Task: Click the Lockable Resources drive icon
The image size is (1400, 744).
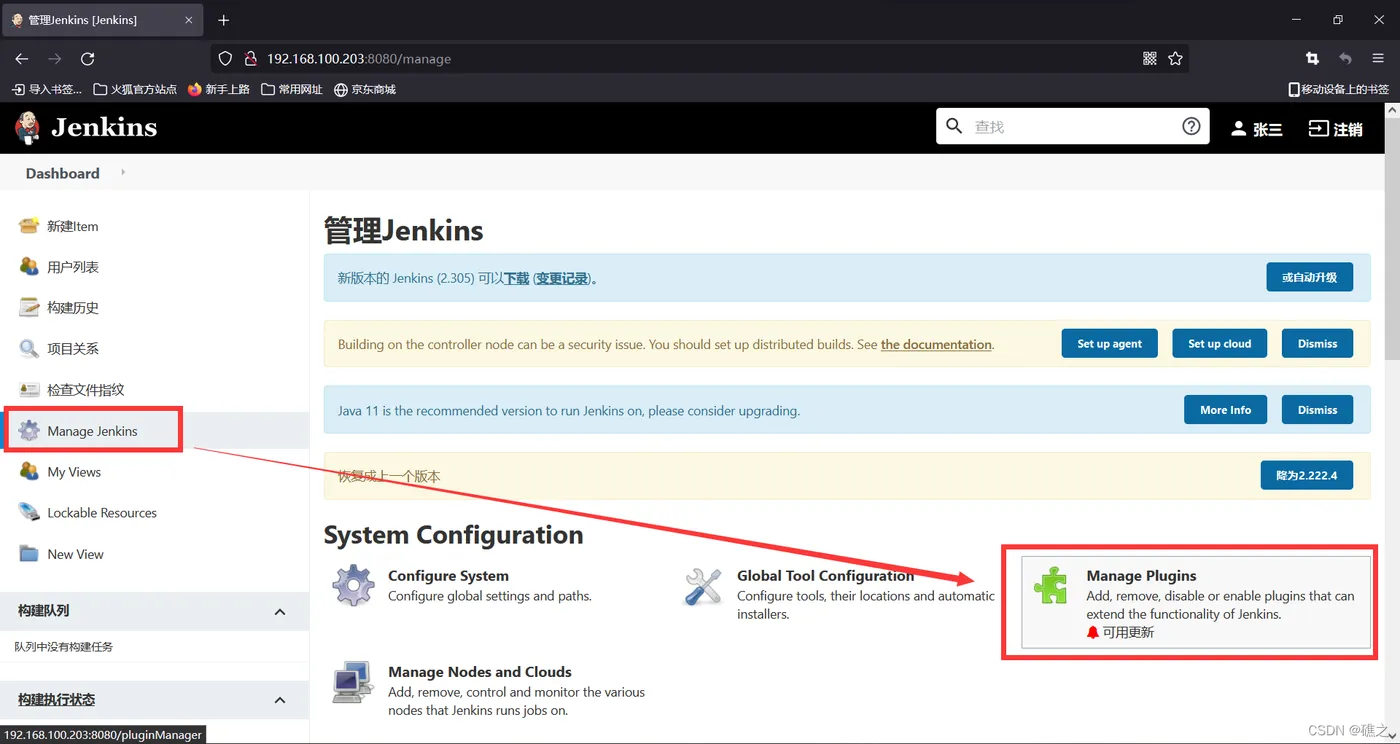Action: [x=29, y=513]
